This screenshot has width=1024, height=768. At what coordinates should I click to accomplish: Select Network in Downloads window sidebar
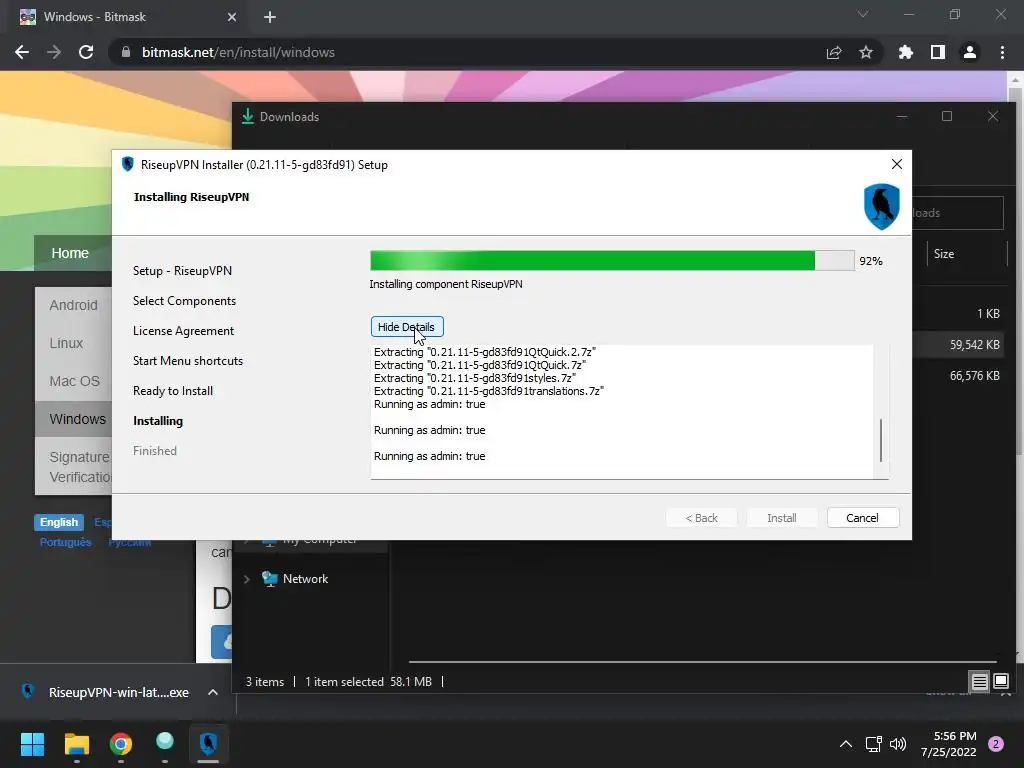coord(305,579)
